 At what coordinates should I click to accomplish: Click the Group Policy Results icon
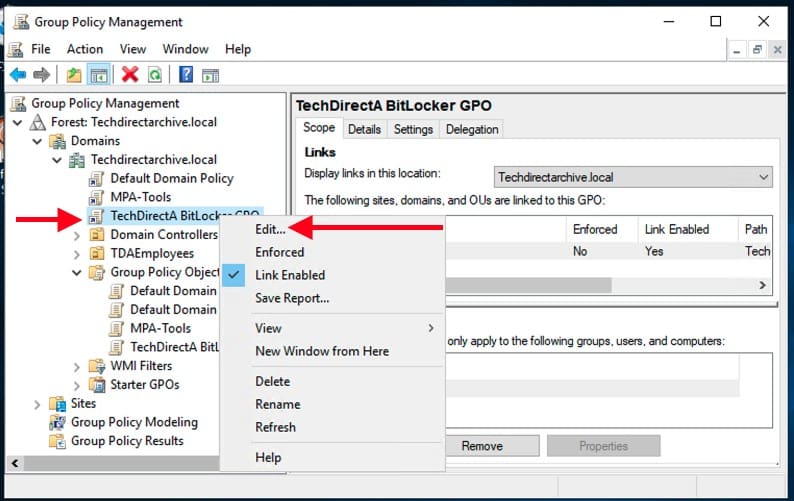click(x=58, y=441)
